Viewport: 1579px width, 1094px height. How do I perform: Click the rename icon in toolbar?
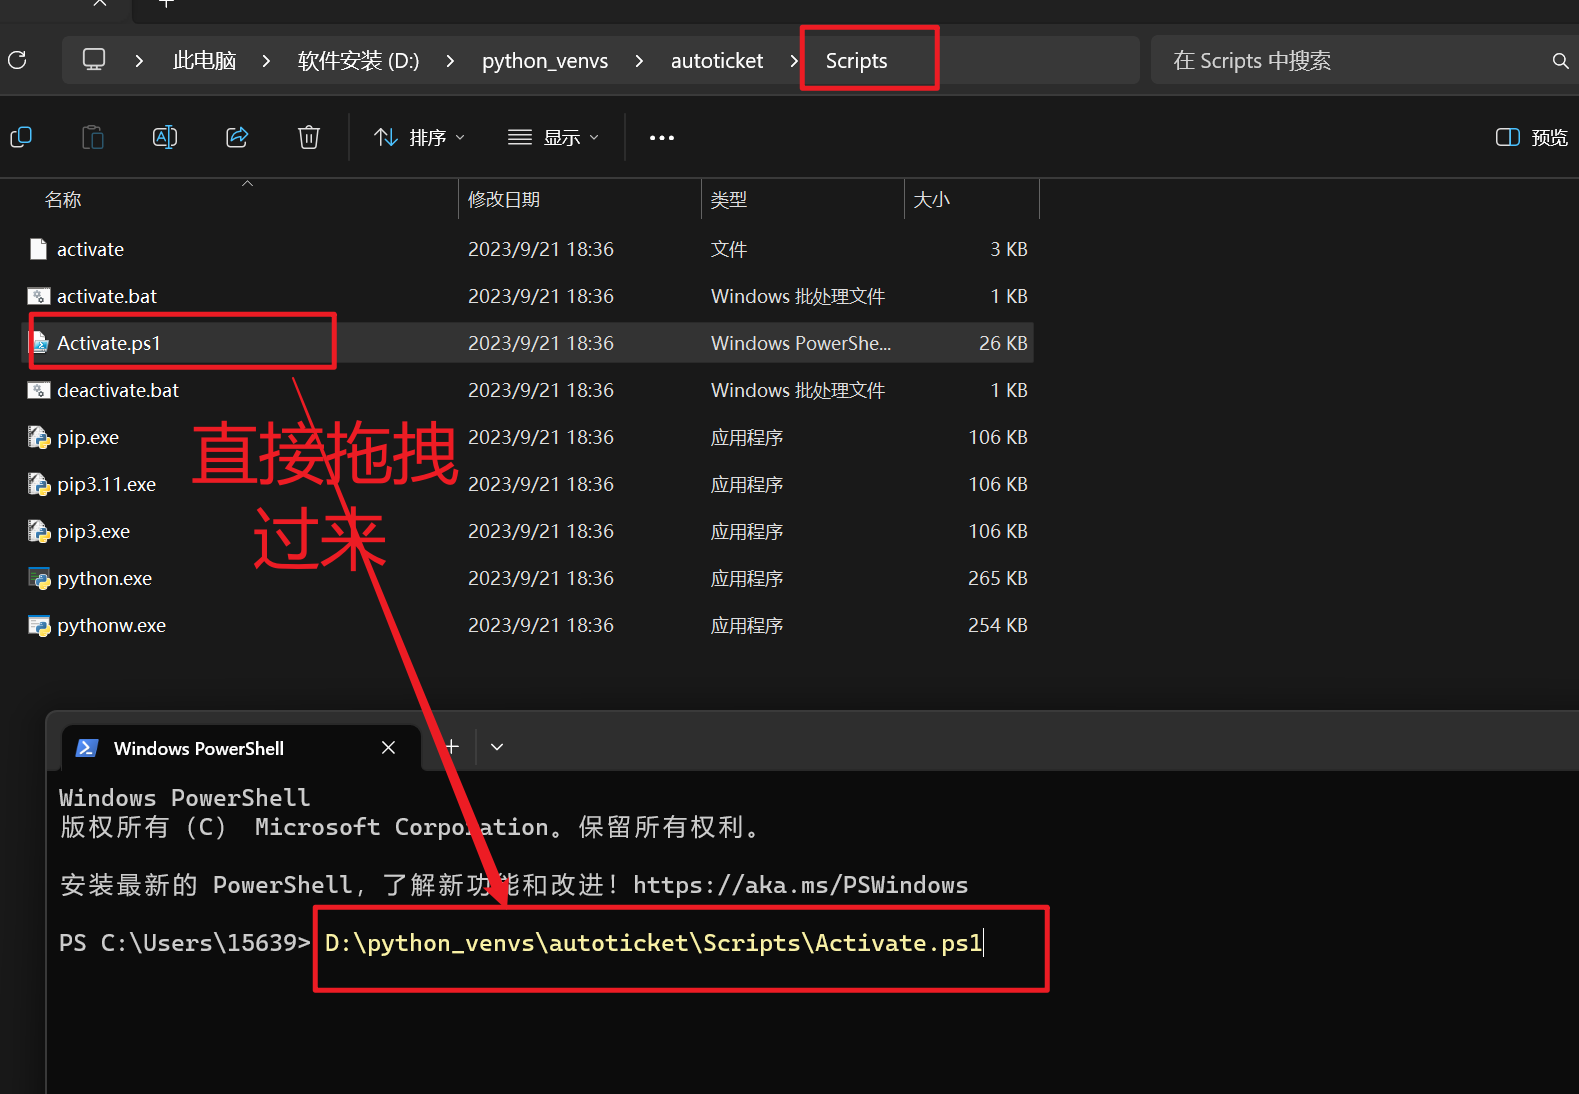coord(165,137)
